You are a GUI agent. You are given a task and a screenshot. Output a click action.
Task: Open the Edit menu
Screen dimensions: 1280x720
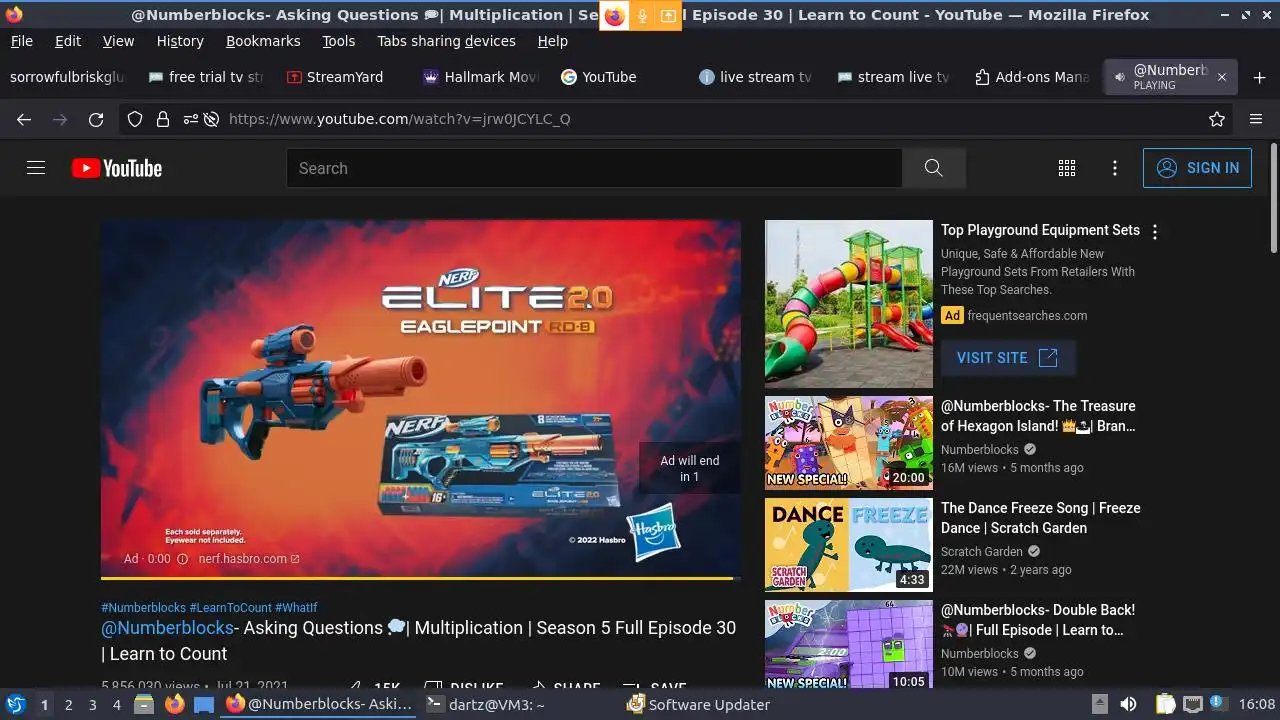pyautogui.click(x=68, y=41)
